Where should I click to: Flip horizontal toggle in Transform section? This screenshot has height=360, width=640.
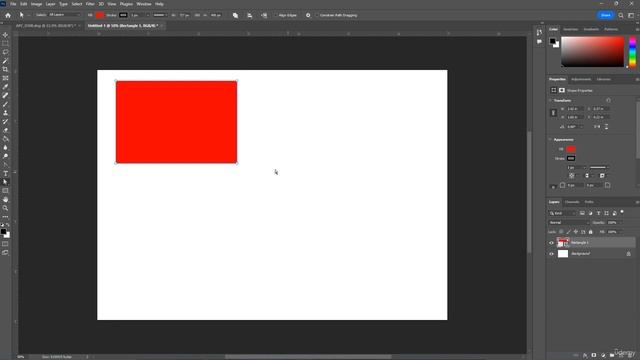[597, 127]
